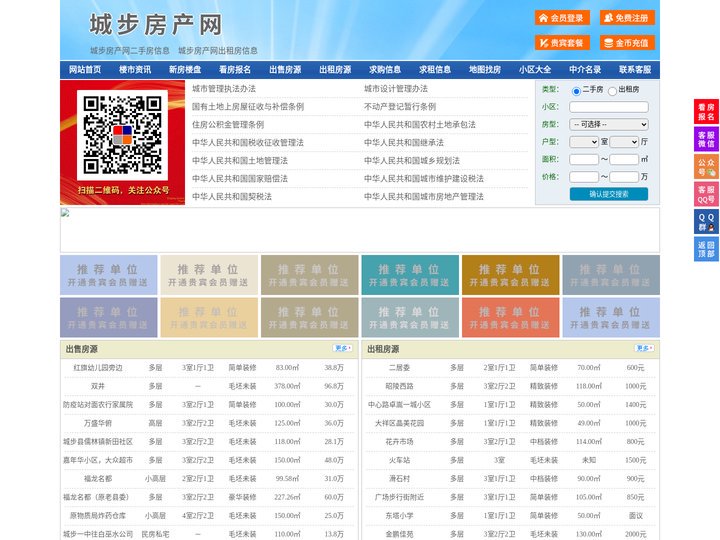Open rental listing 广场步行街附近
The image size is (720, 540).
[x=399, y=497]
